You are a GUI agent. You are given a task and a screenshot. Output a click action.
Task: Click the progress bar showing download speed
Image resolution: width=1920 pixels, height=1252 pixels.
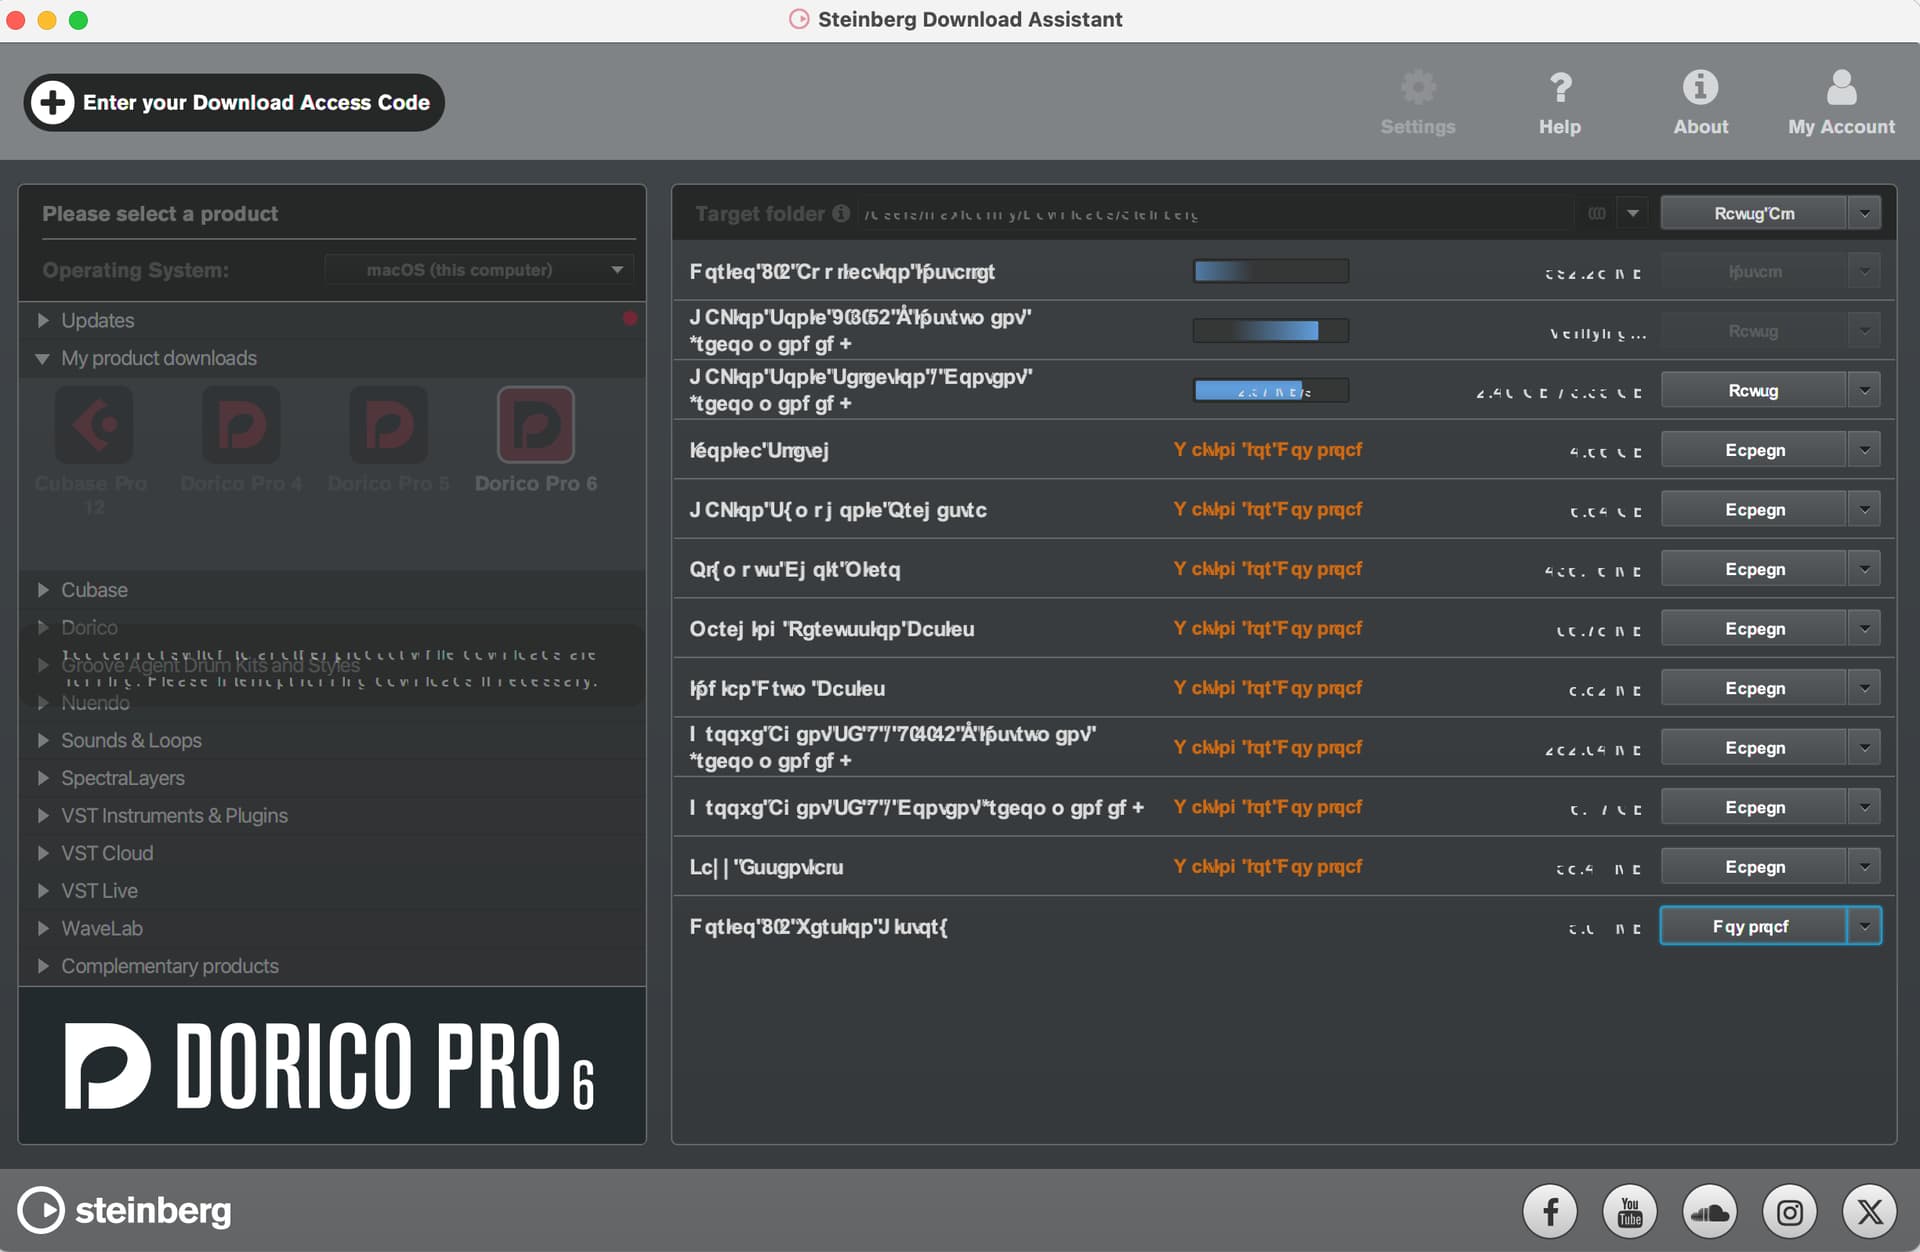click(x=1271, y=390)
